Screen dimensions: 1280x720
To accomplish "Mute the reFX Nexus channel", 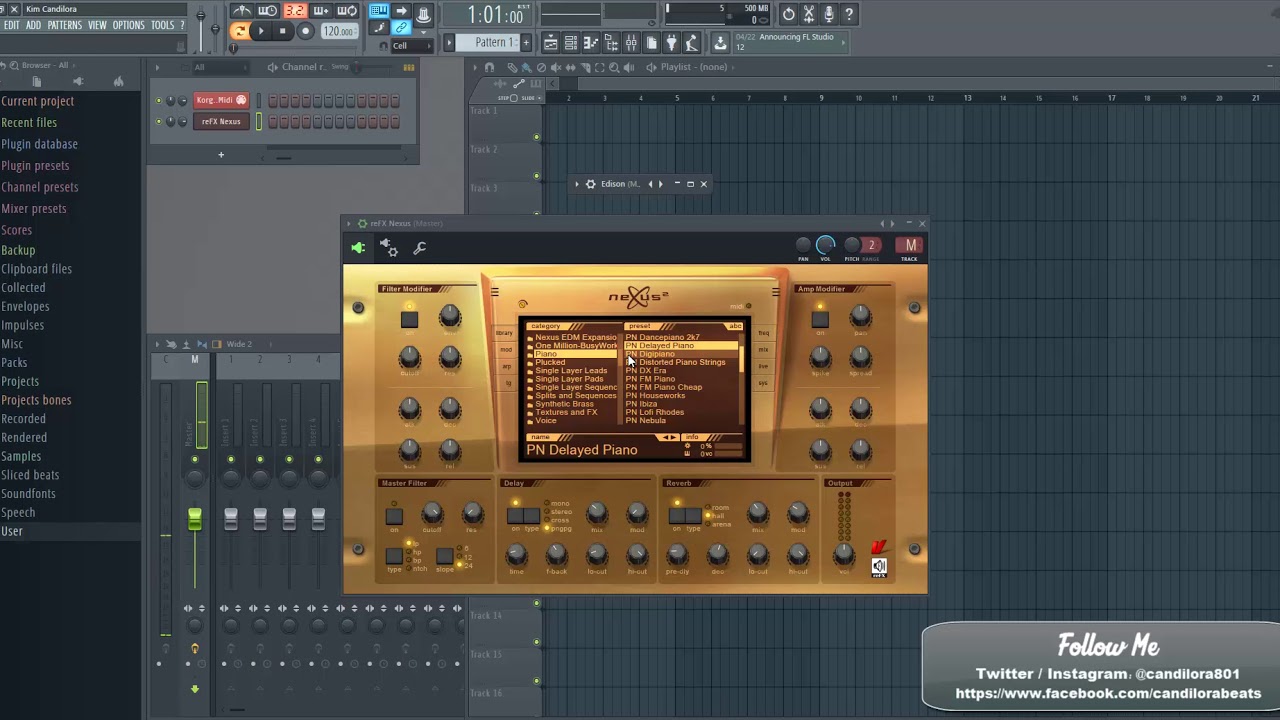I will 158,122.
